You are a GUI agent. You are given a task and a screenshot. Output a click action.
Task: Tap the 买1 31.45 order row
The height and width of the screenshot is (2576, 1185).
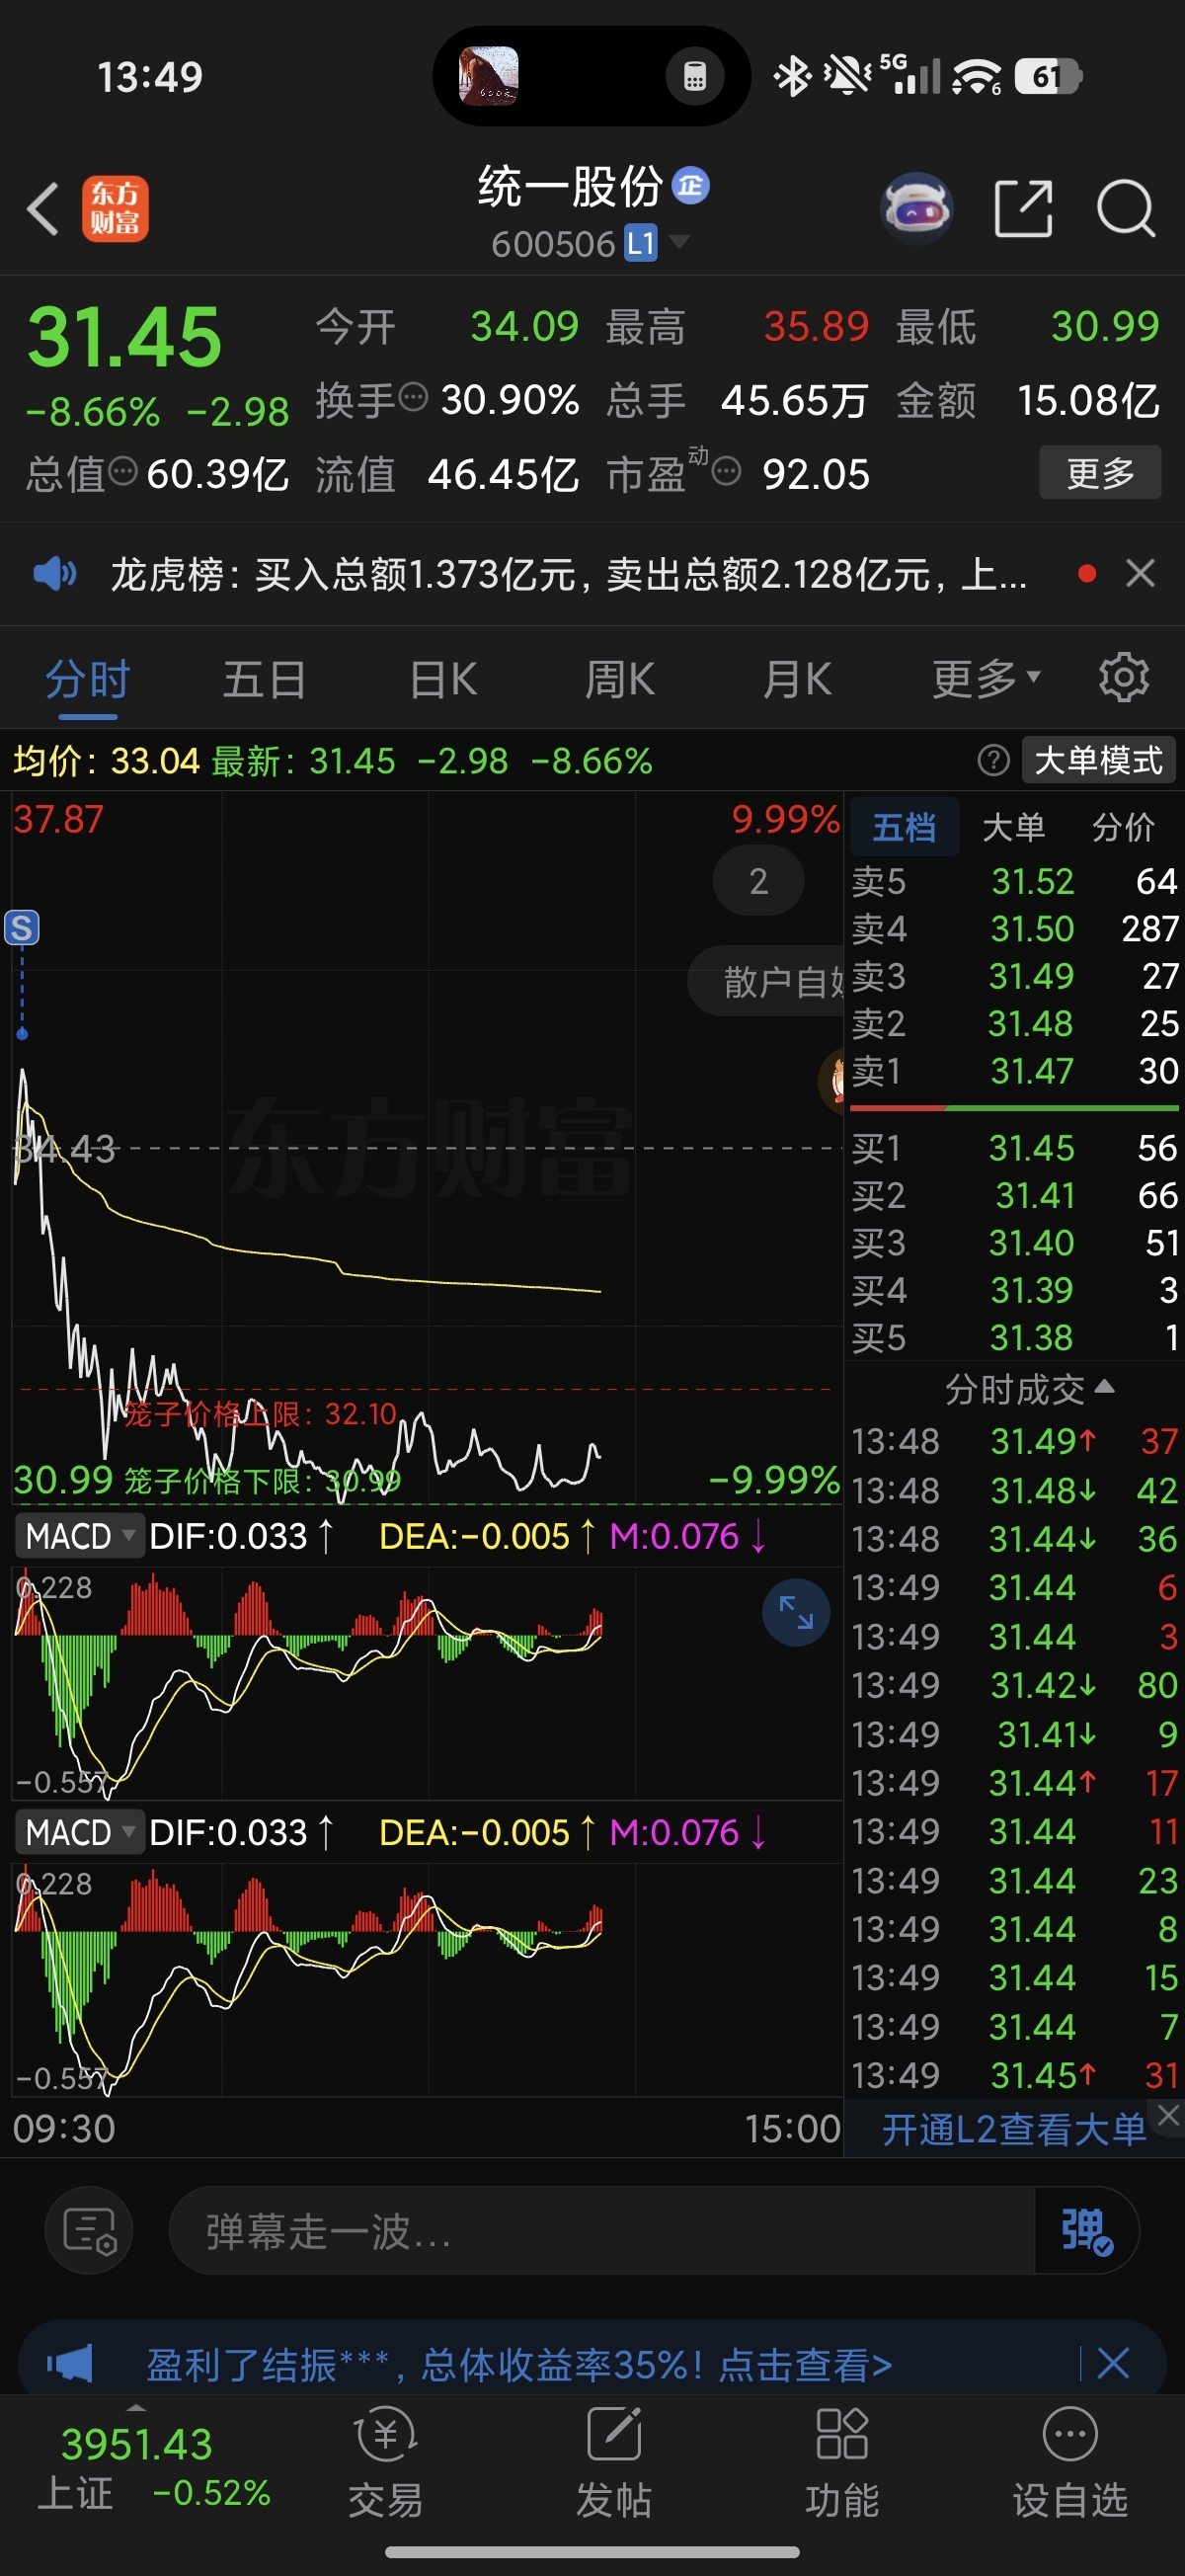[x=1014, y=1148]
